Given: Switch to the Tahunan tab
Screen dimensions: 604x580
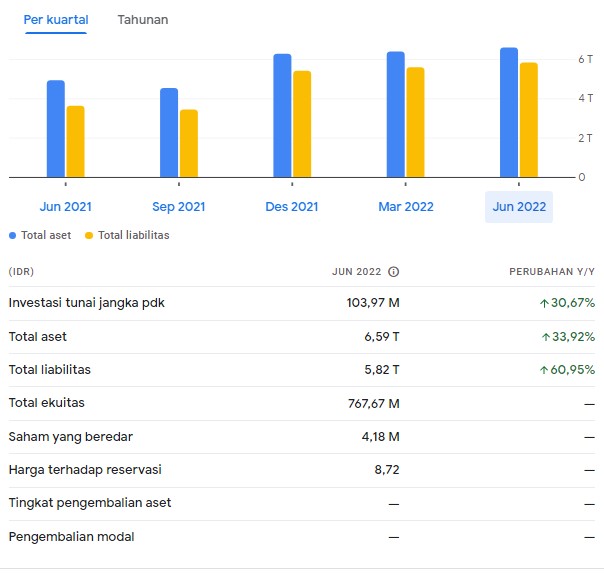Looking at the screenshot, I should [x=143, y=20].
